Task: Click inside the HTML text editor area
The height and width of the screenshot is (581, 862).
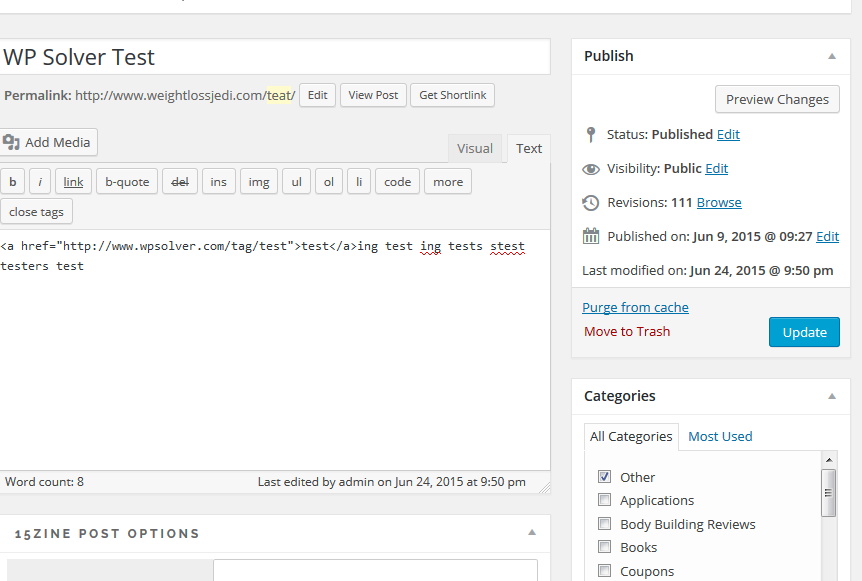Action: click(x=275, y=350)
